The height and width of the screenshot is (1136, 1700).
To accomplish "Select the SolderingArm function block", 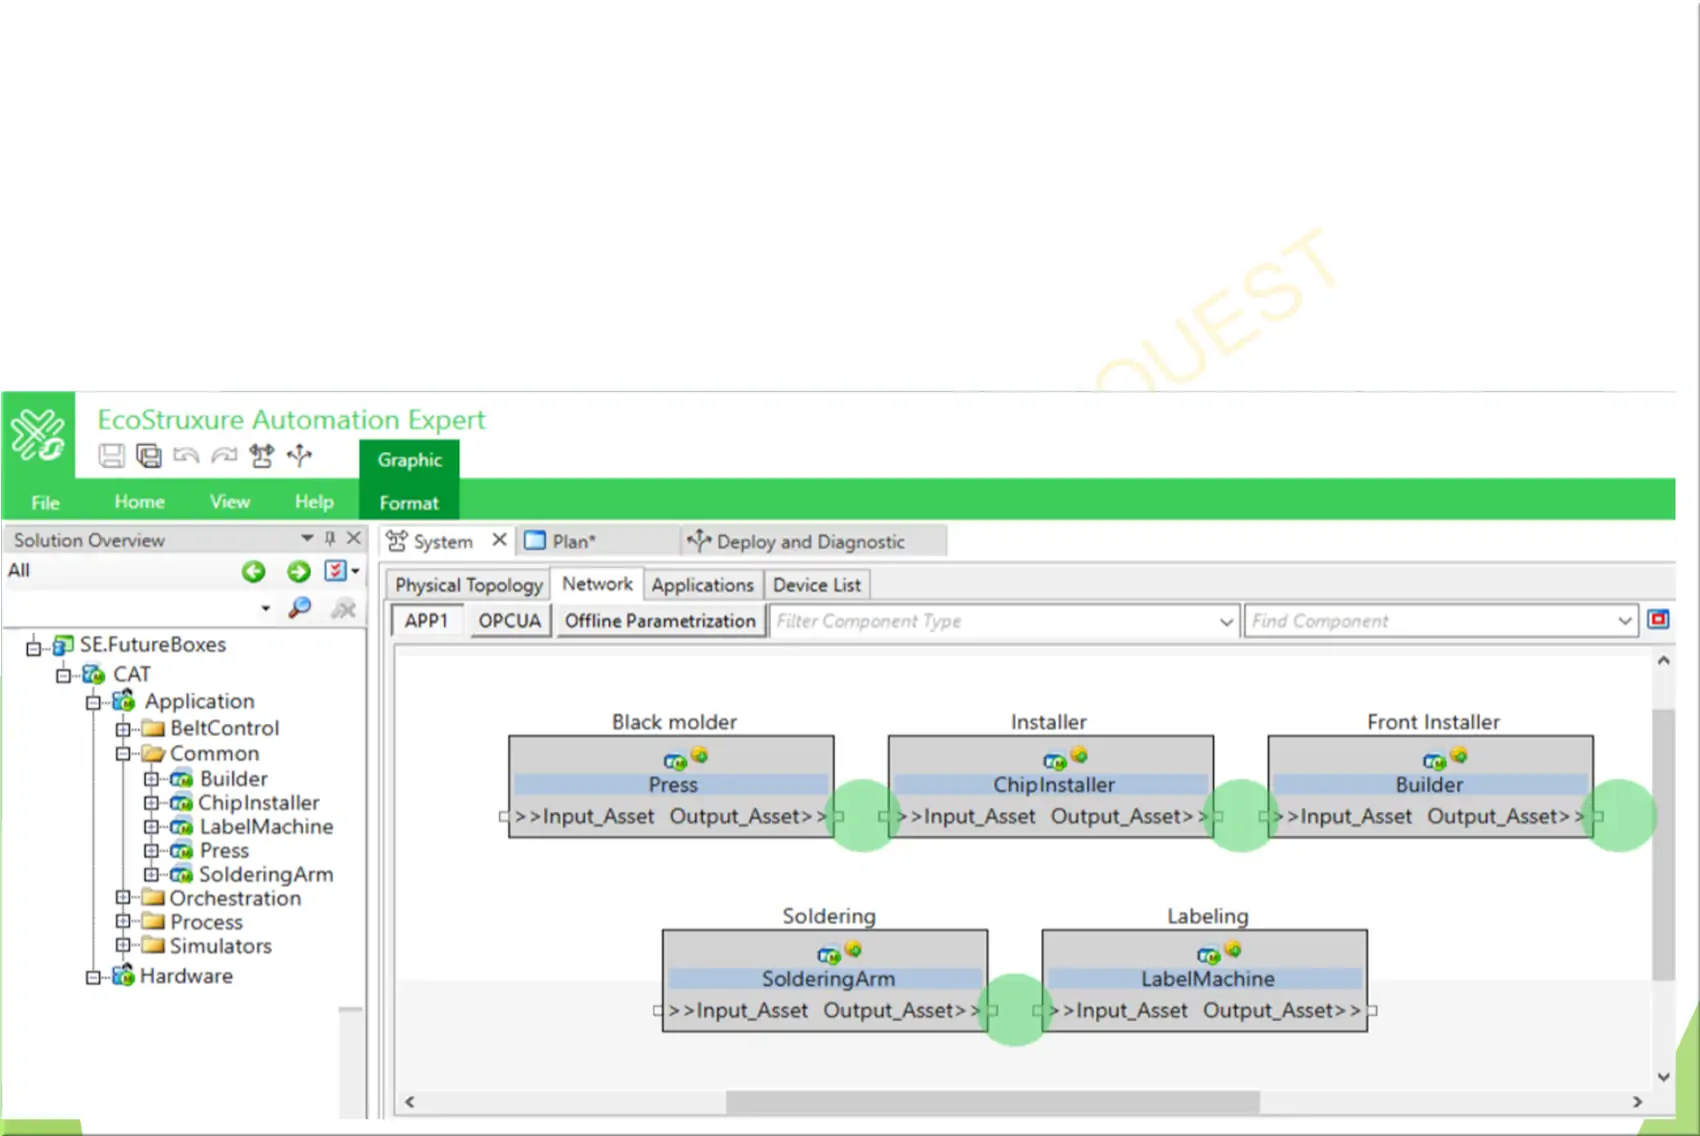I will (x=826, y=979).
